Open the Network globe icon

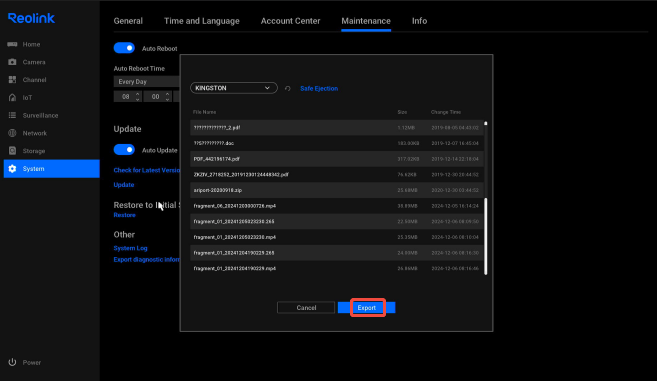pyautogui.click(x=12, y=133)
